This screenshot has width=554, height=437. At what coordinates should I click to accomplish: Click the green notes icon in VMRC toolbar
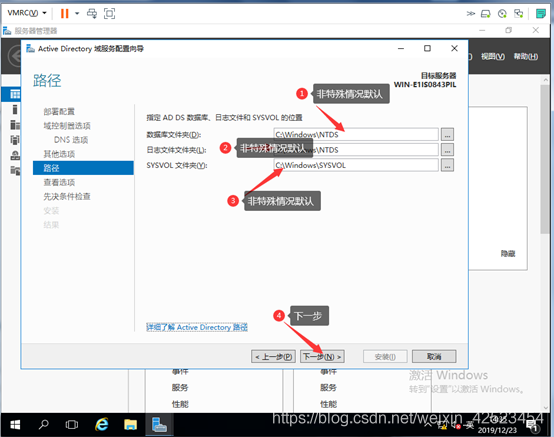pyautogui.click(x=540, y=14)
